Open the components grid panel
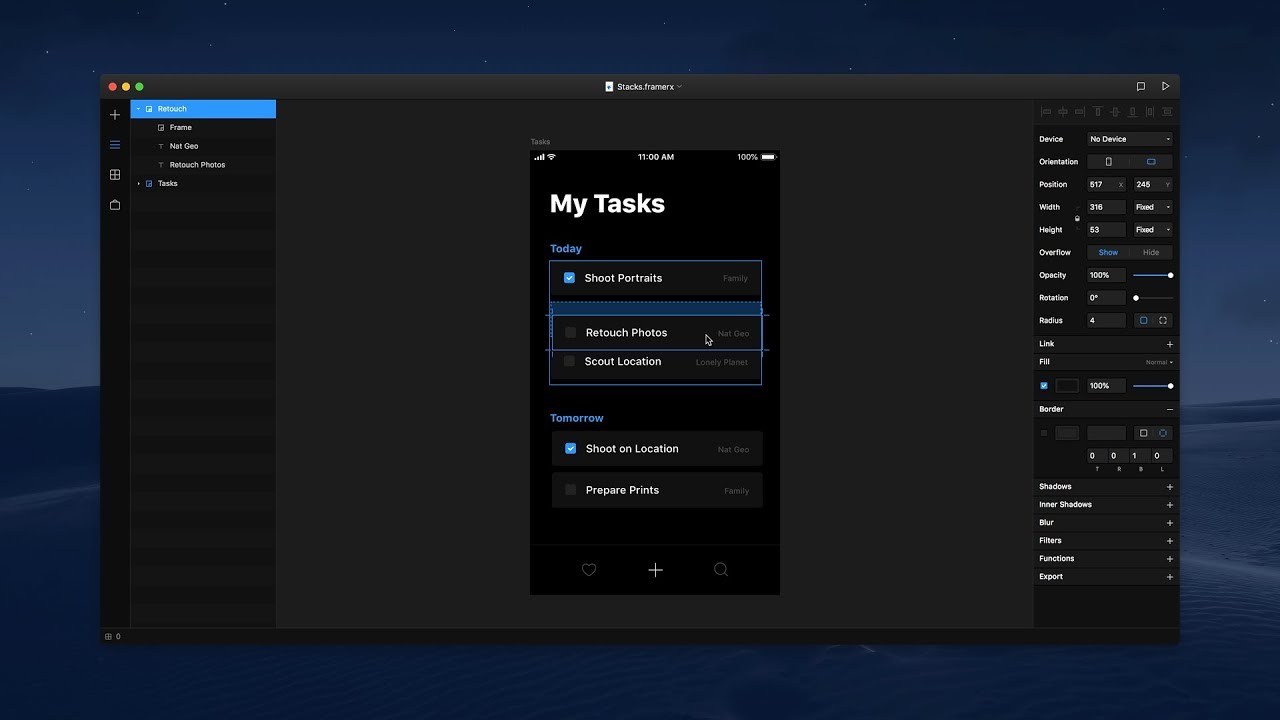 (x=115, y=175)
